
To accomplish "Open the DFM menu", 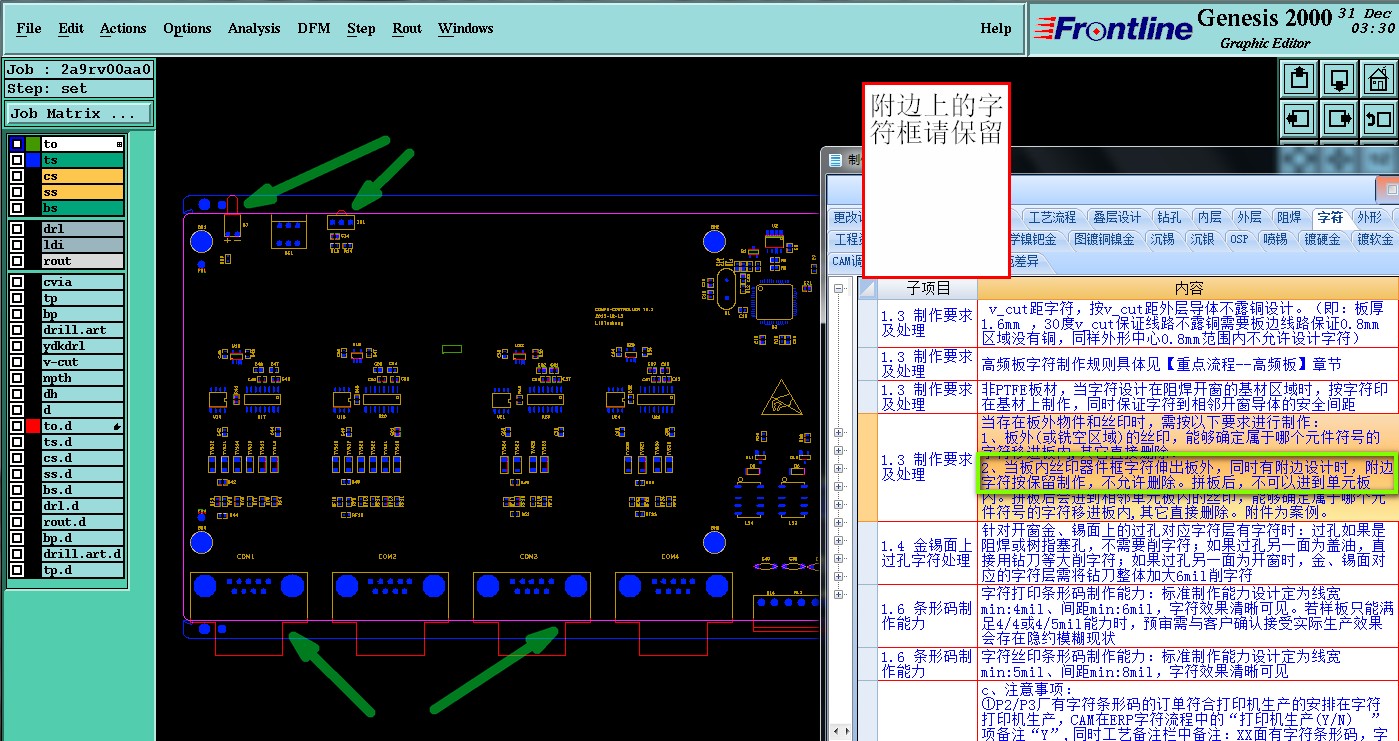I will tap(314, 28).
